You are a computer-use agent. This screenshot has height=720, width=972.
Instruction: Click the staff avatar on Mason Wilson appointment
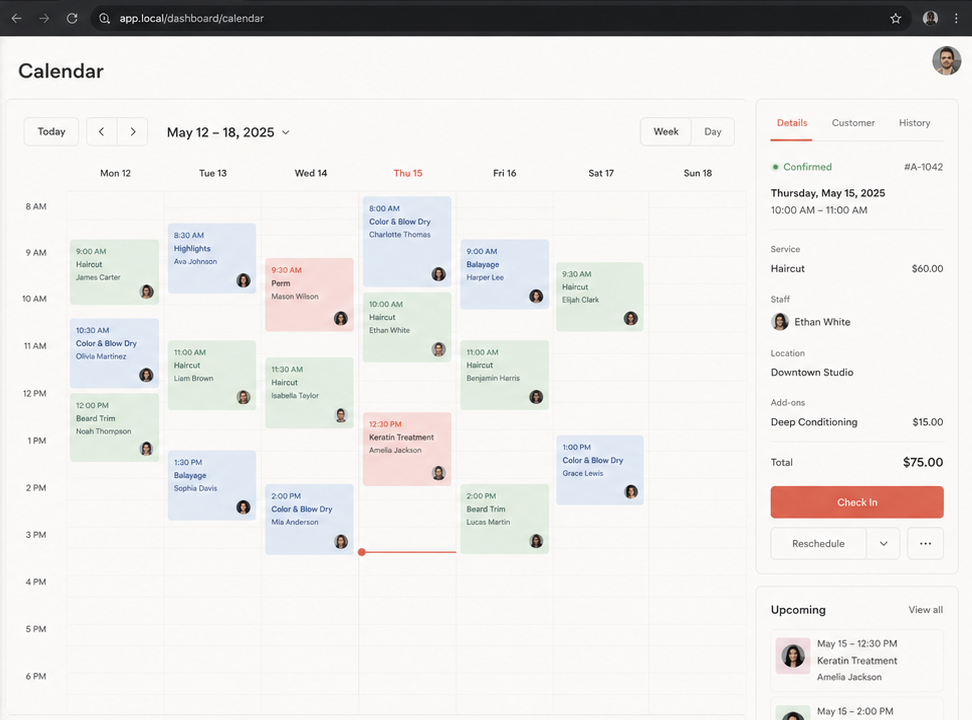click(x=341, y=318)
